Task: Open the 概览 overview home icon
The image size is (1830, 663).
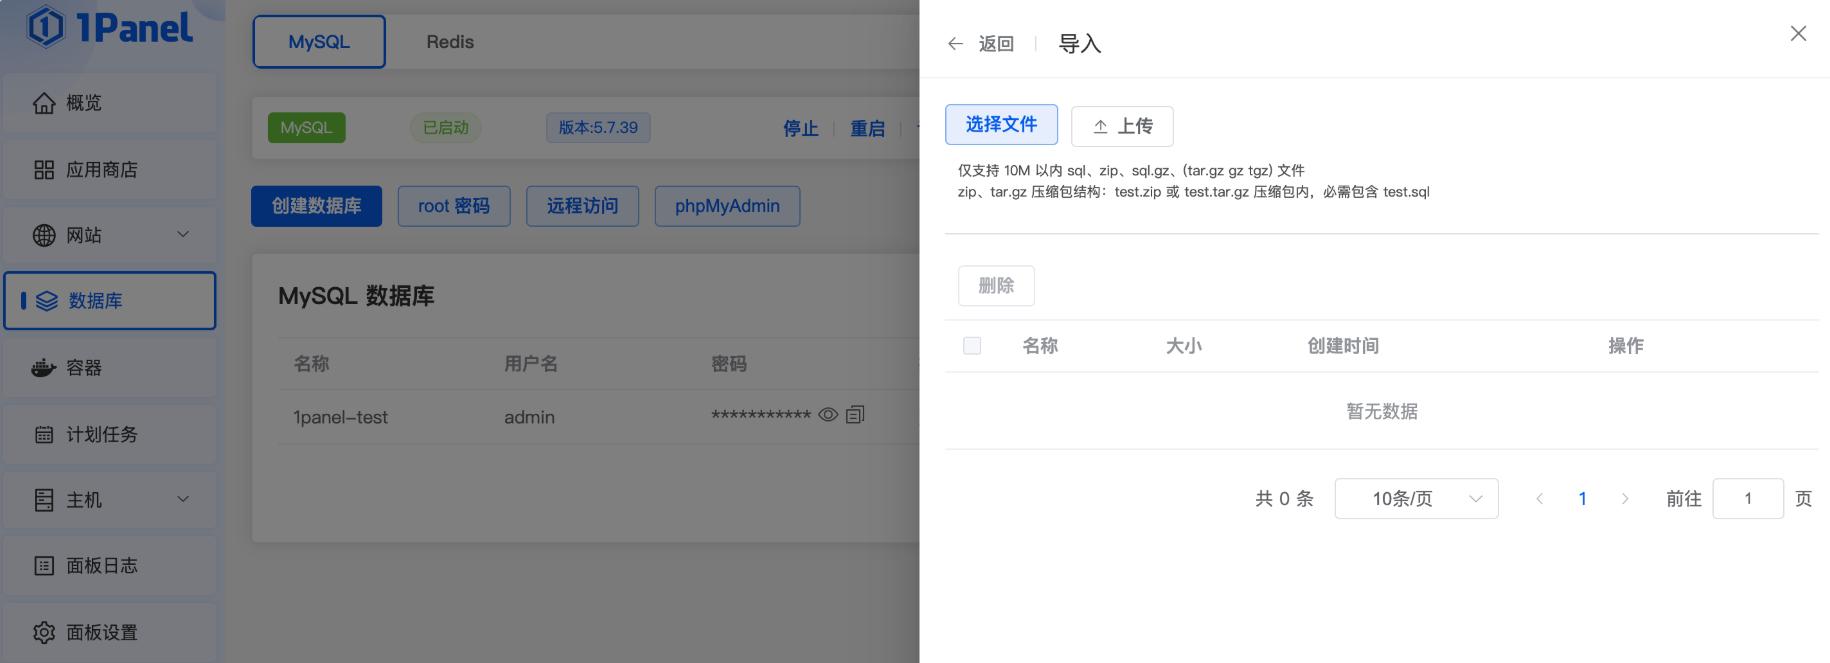Action: [x=44, y=103]
